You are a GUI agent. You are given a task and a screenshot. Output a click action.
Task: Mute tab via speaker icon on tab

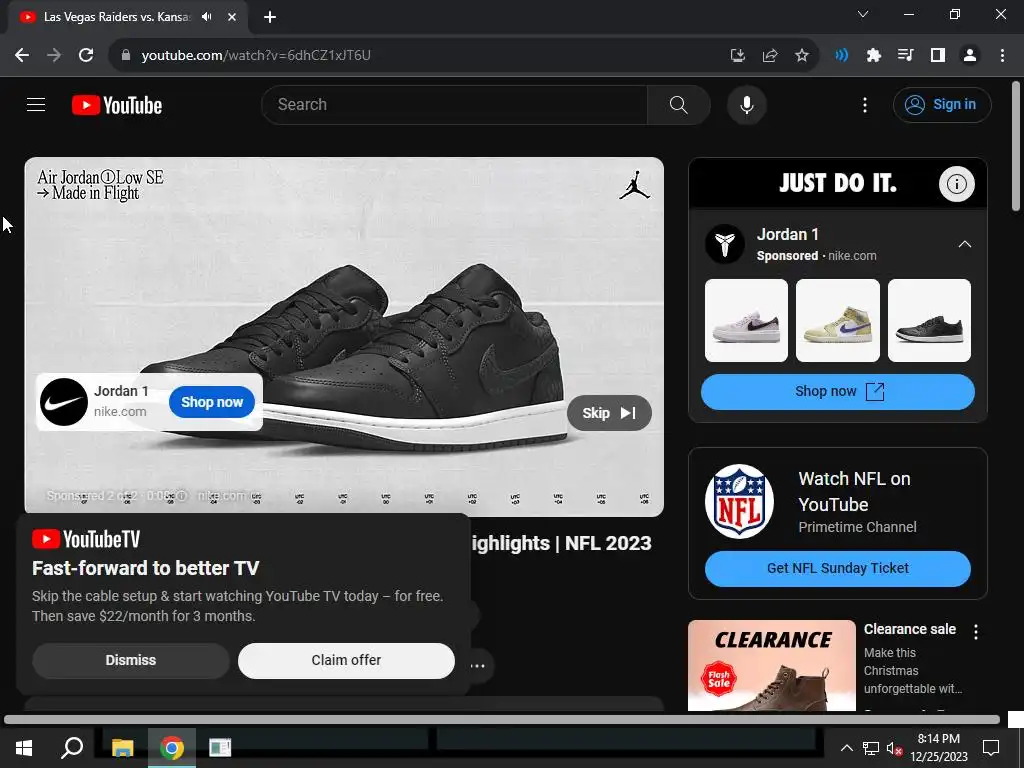coord(207,16)
